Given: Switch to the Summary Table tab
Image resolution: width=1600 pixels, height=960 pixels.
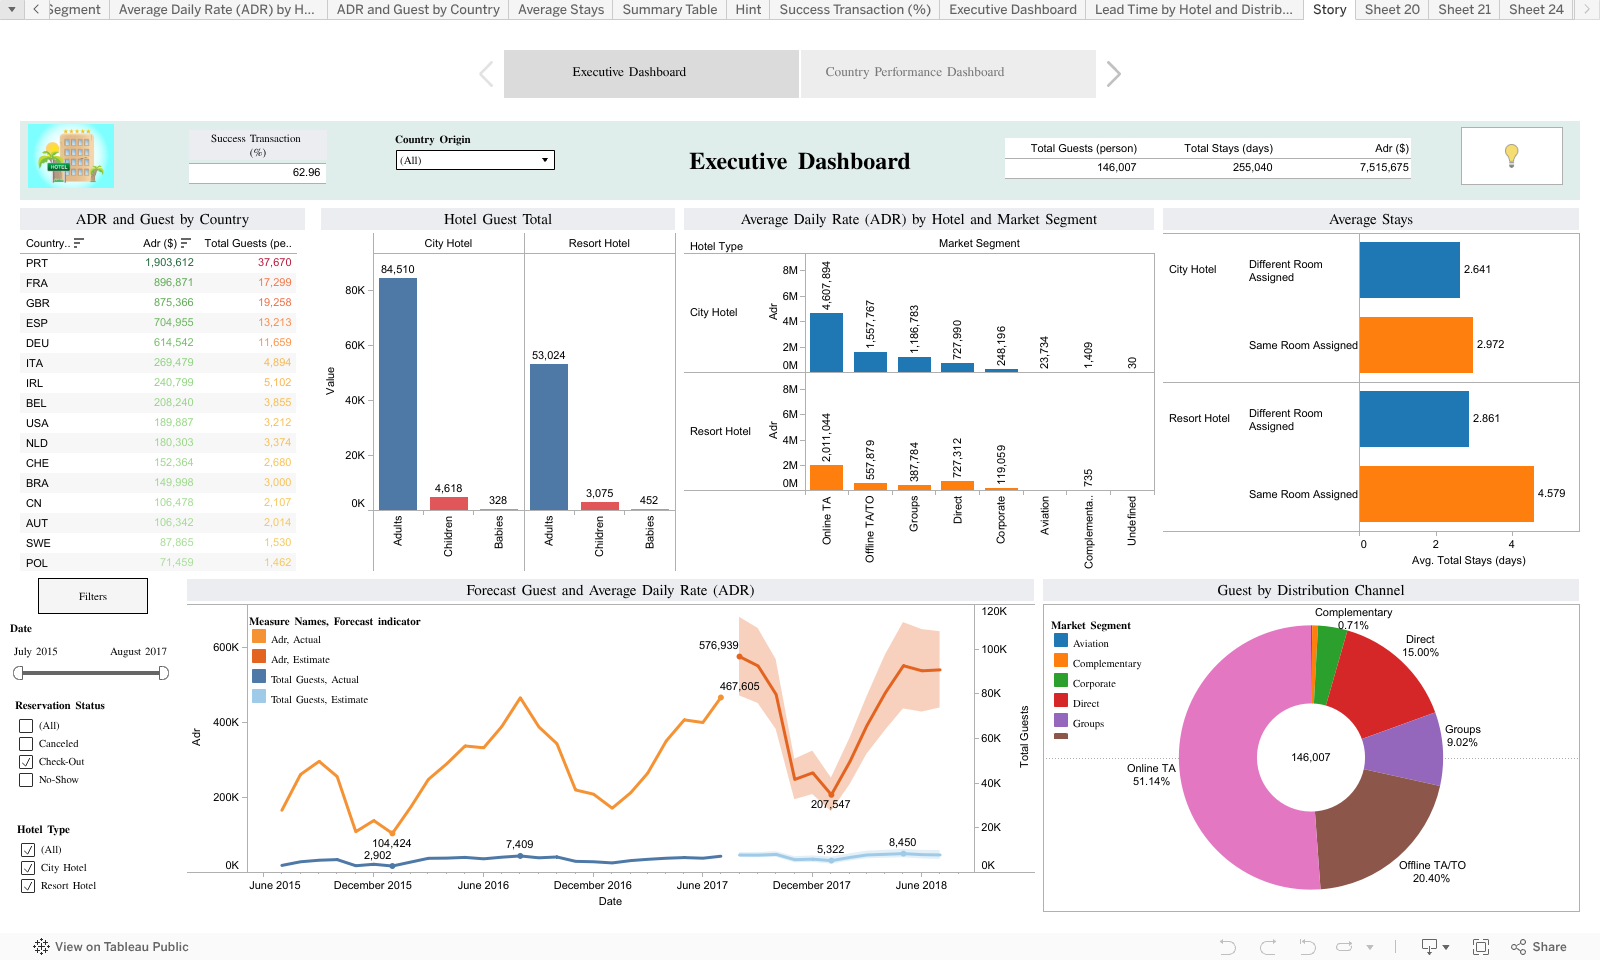Looking at the screenshot, I should coord(669,9).
